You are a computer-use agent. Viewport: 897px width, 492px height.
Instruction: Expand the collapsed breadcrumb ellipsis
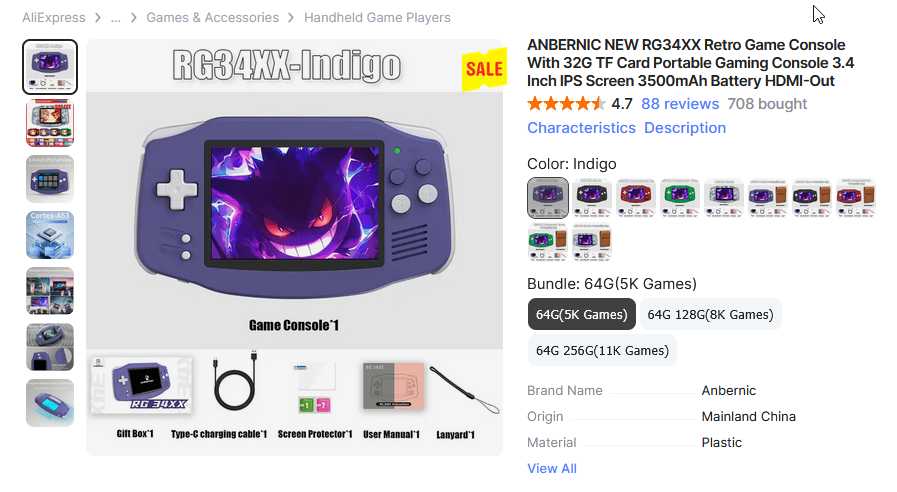pyautogui.click(x=116, y=18)
